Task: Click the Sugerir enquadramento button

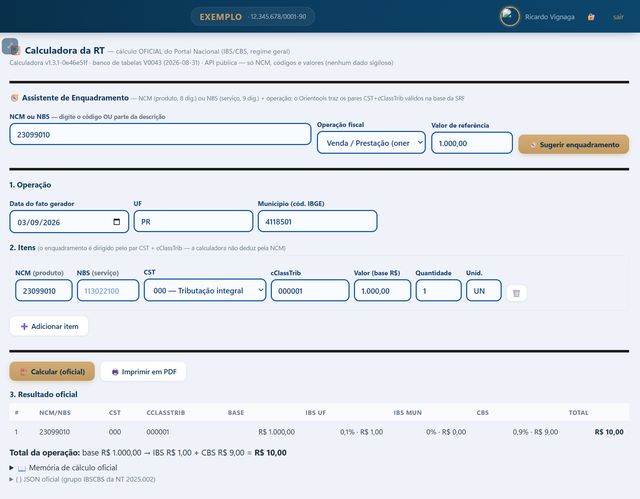Action: [573, 144]
